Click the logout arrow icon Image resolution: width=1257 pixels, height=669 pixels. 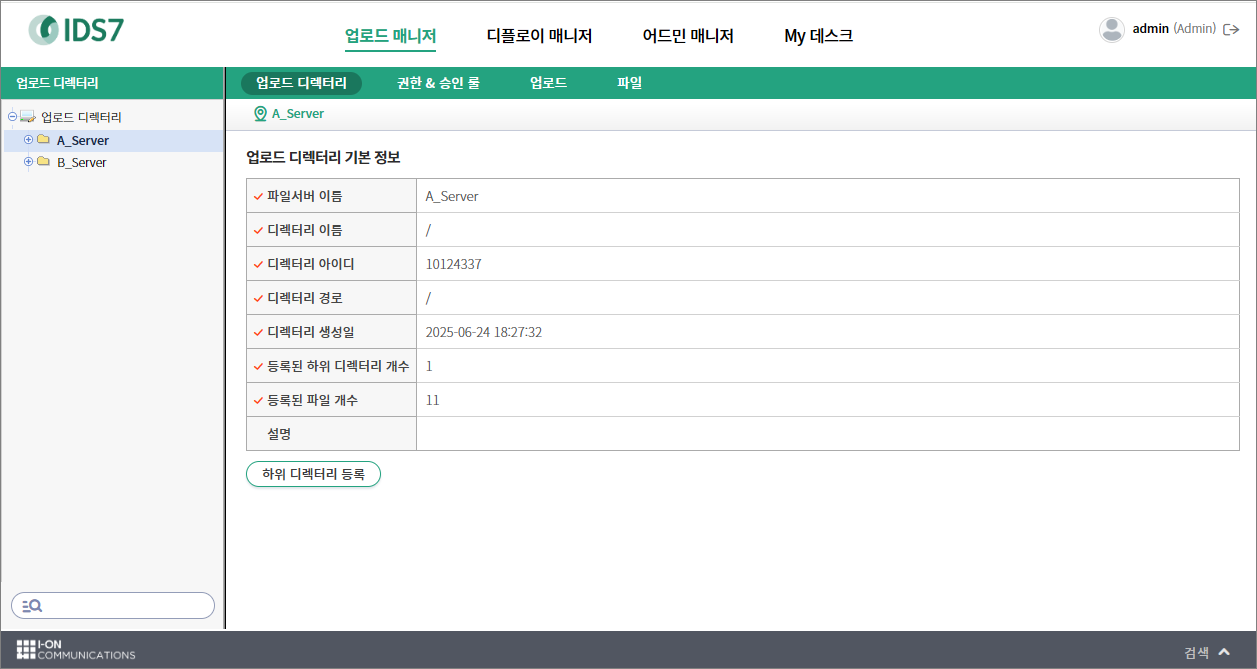(x=1231, y=30)
